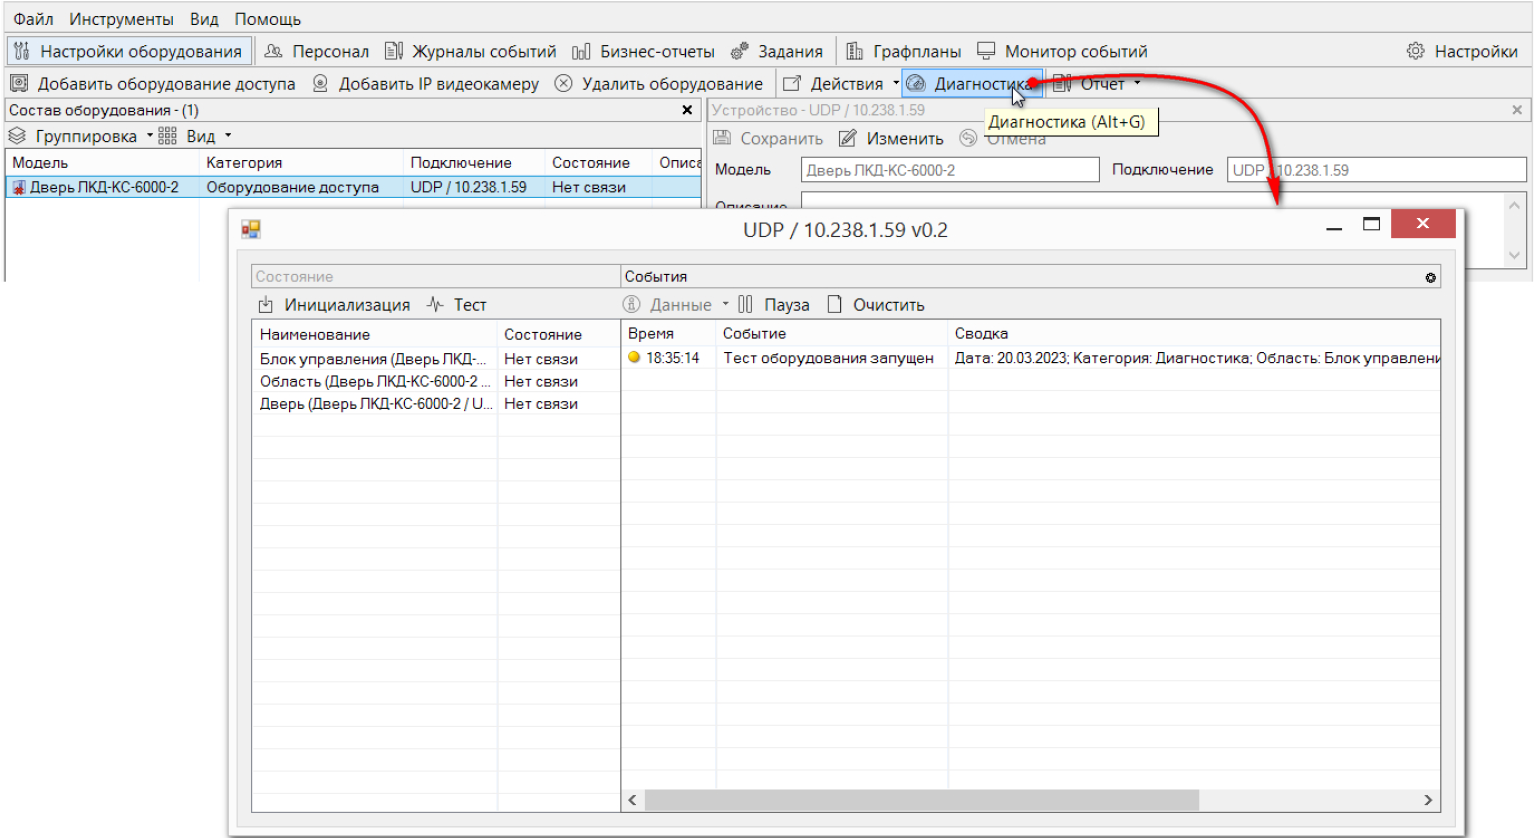Click the Сохранить button

pos(768,139)
